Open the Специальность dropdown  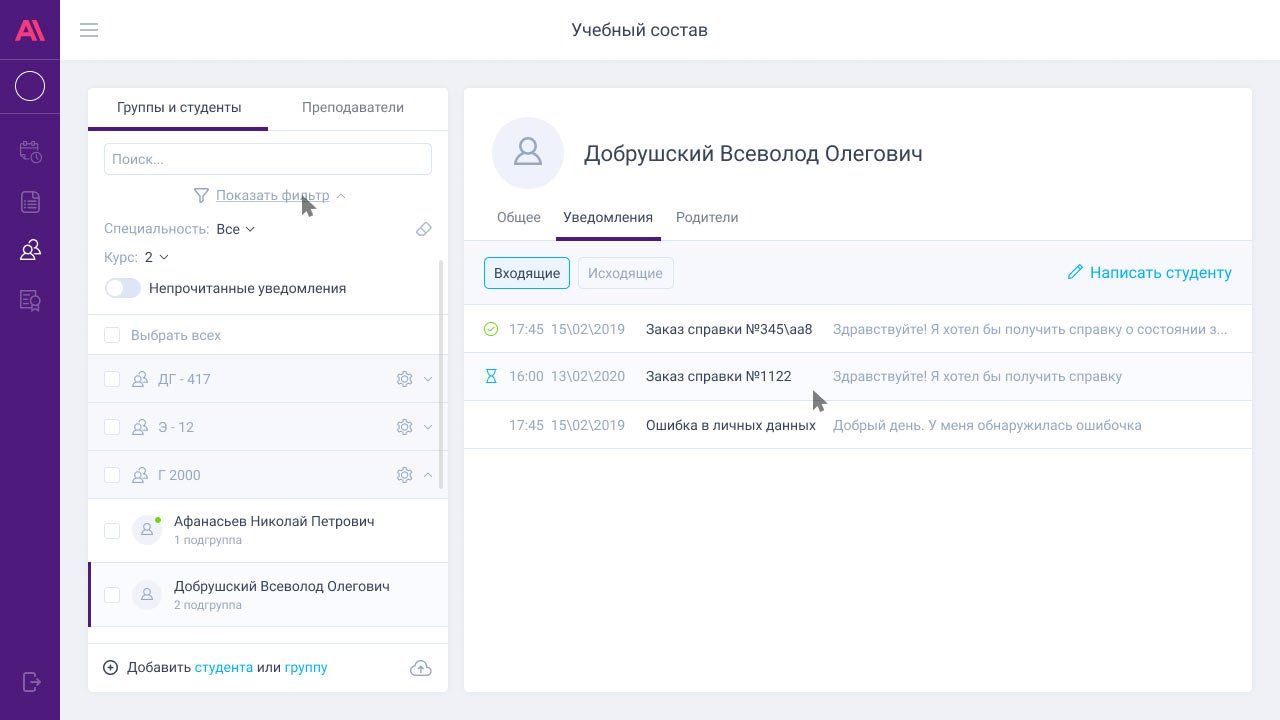[x=235, y=229]
